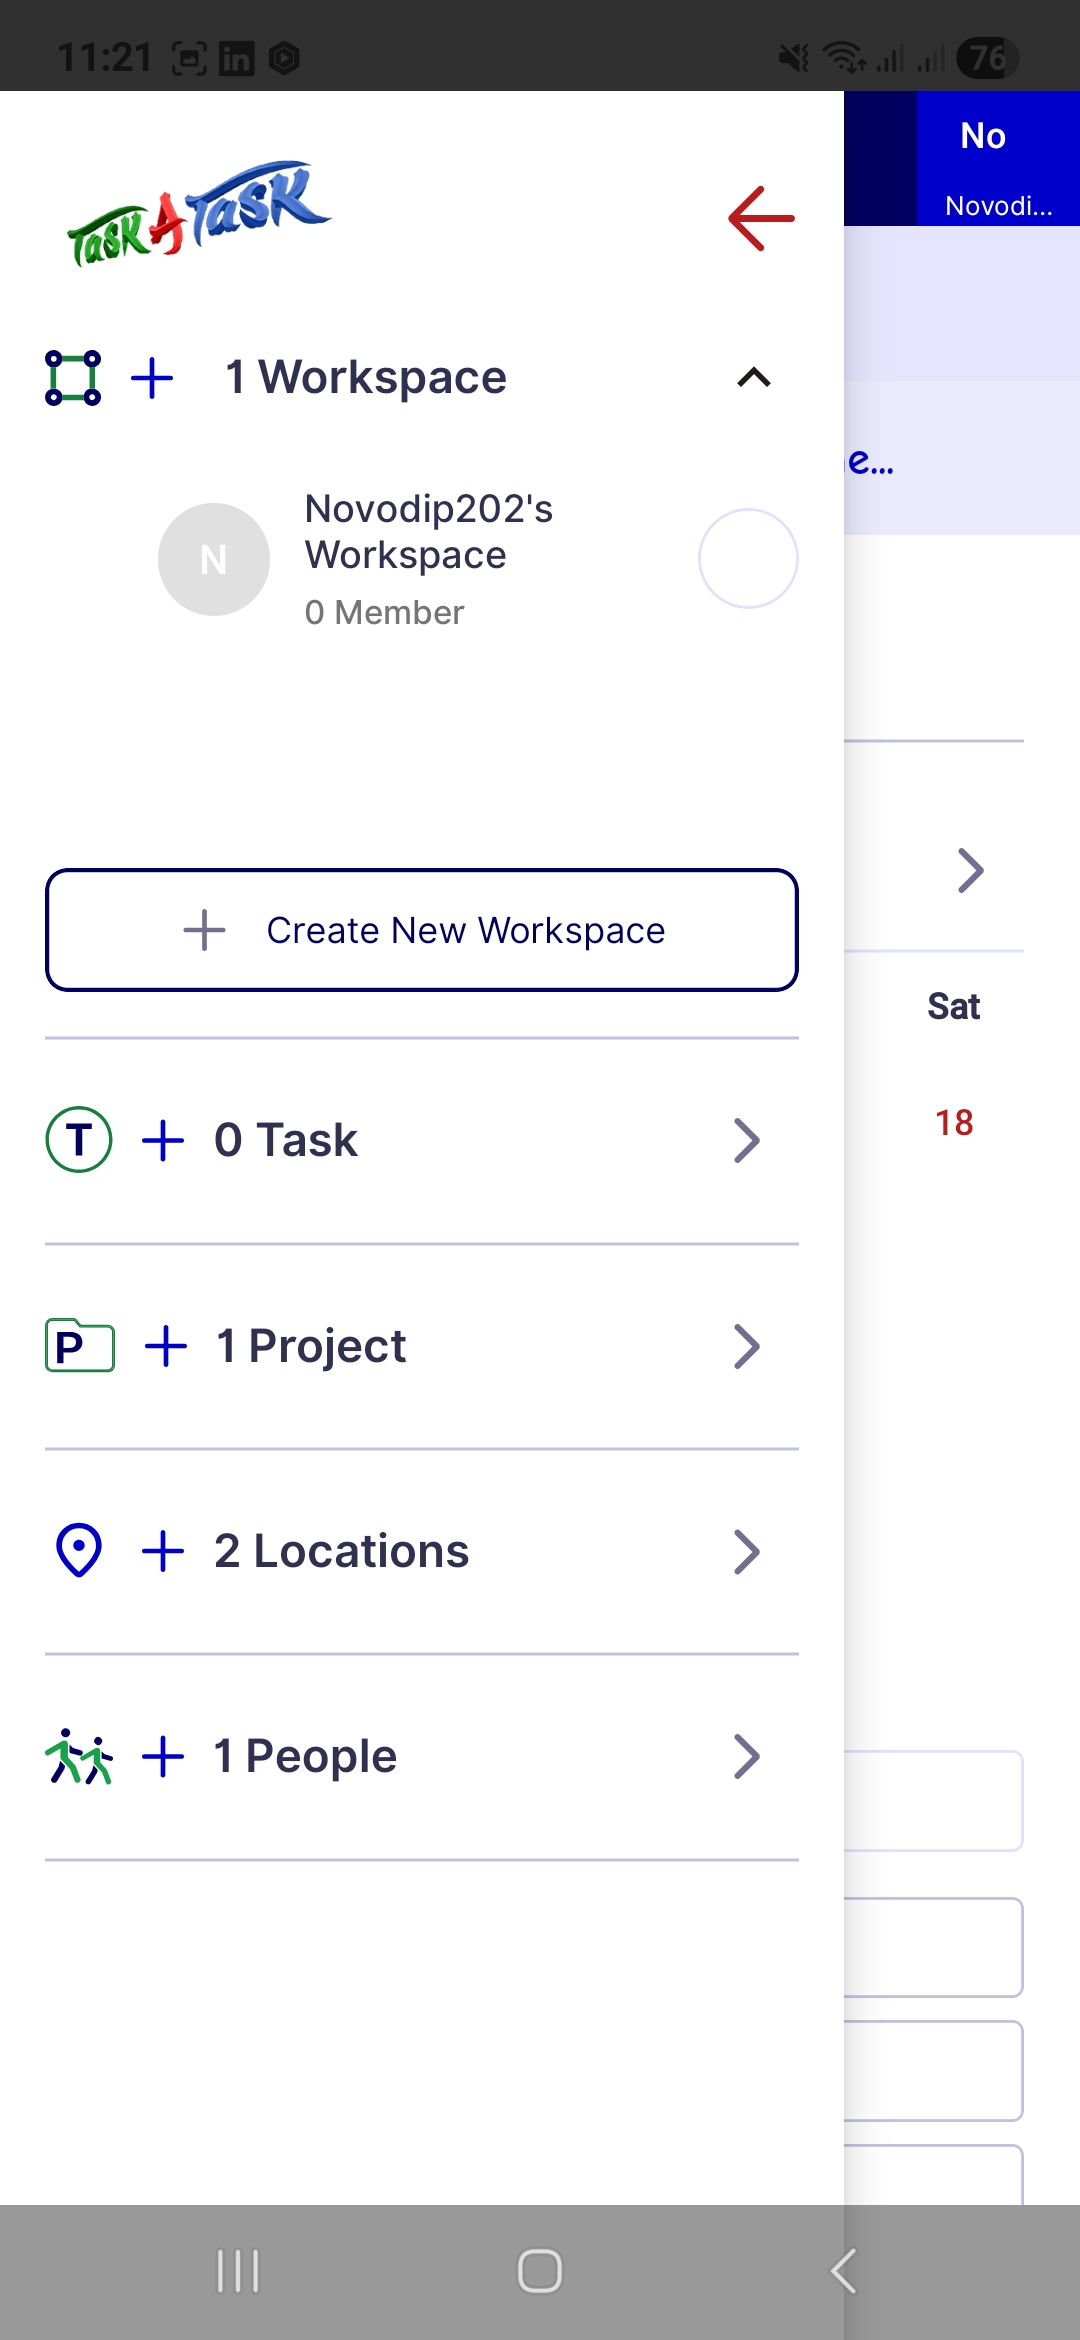Click Create New Workspace button
1080x2340 pixels.
click(x=422, y=930)
